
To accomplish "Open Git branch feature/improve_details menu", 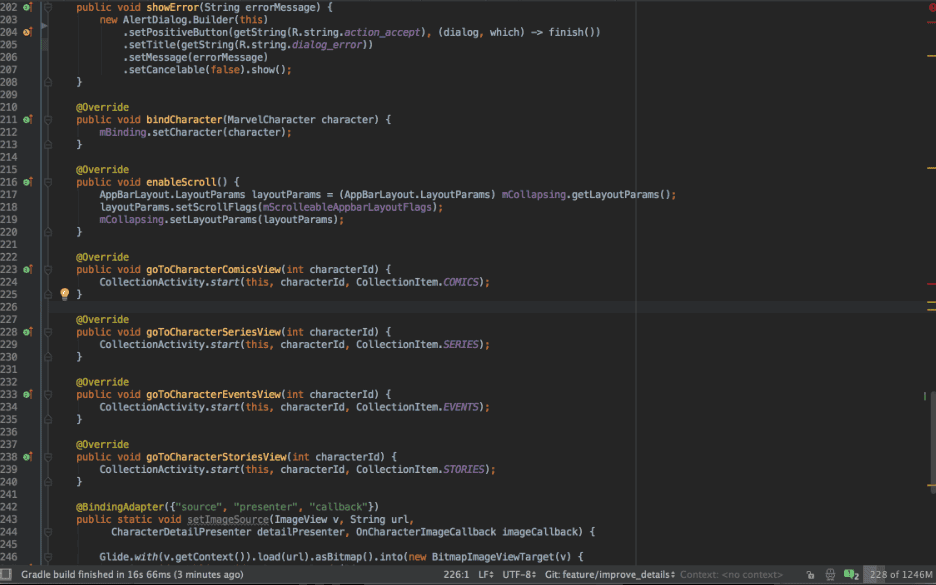I will [x=609, y=575].
